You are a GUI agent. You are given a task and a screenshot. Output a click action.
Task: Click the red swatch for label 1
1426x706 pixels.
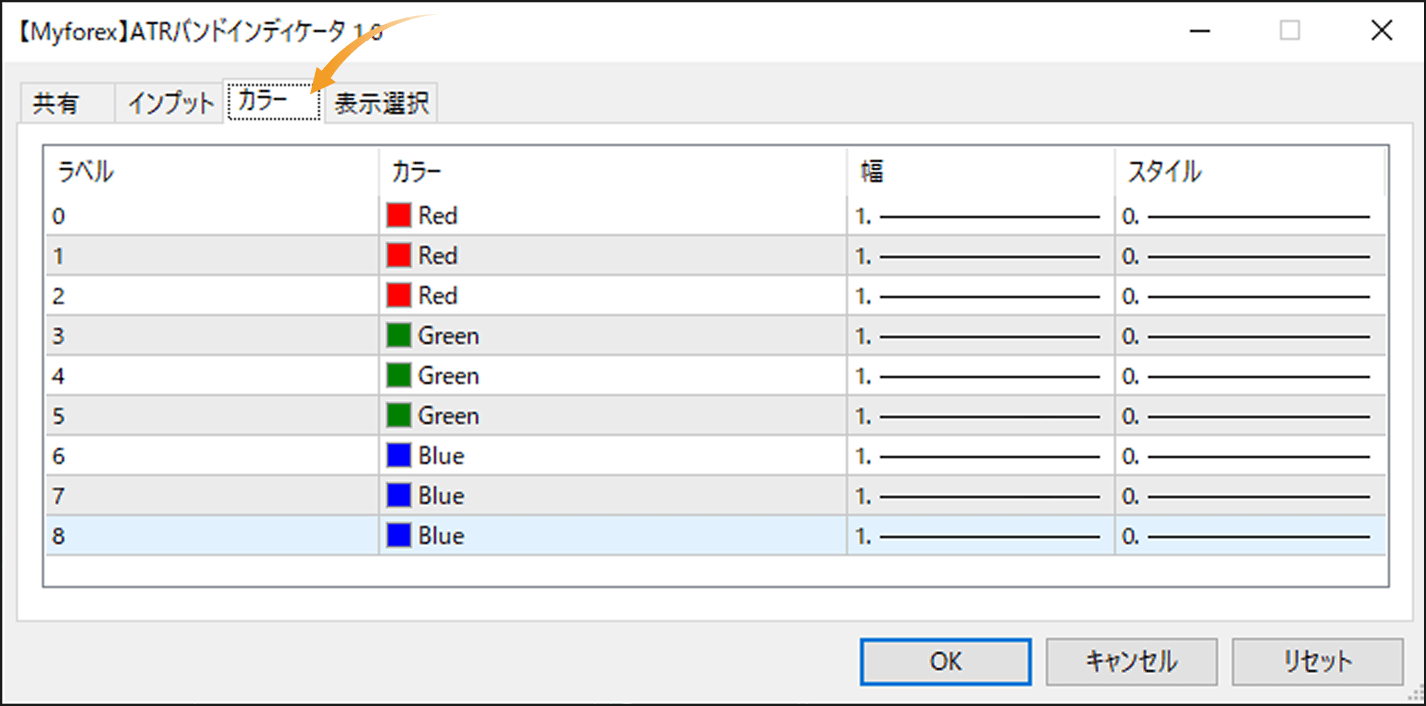399,255
